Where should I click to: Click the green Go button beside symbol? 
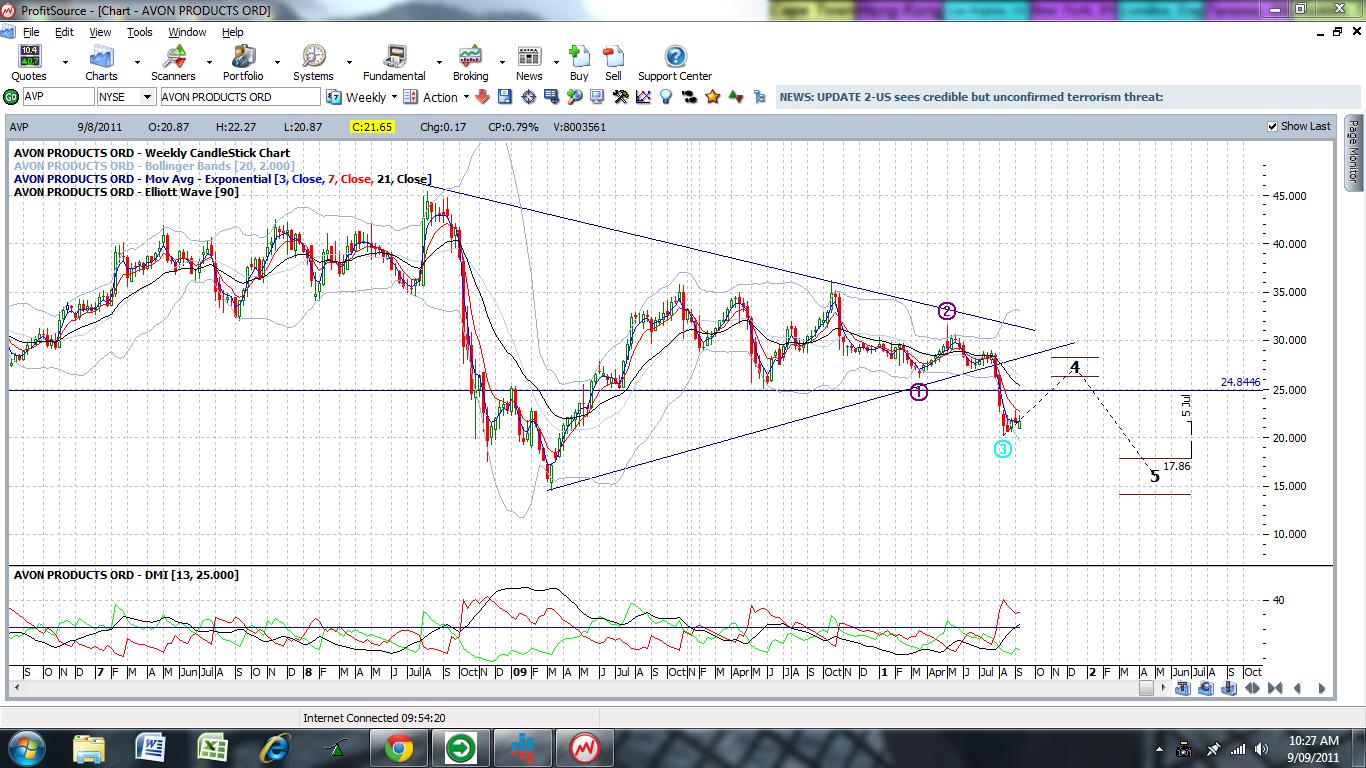coord(11,97)
